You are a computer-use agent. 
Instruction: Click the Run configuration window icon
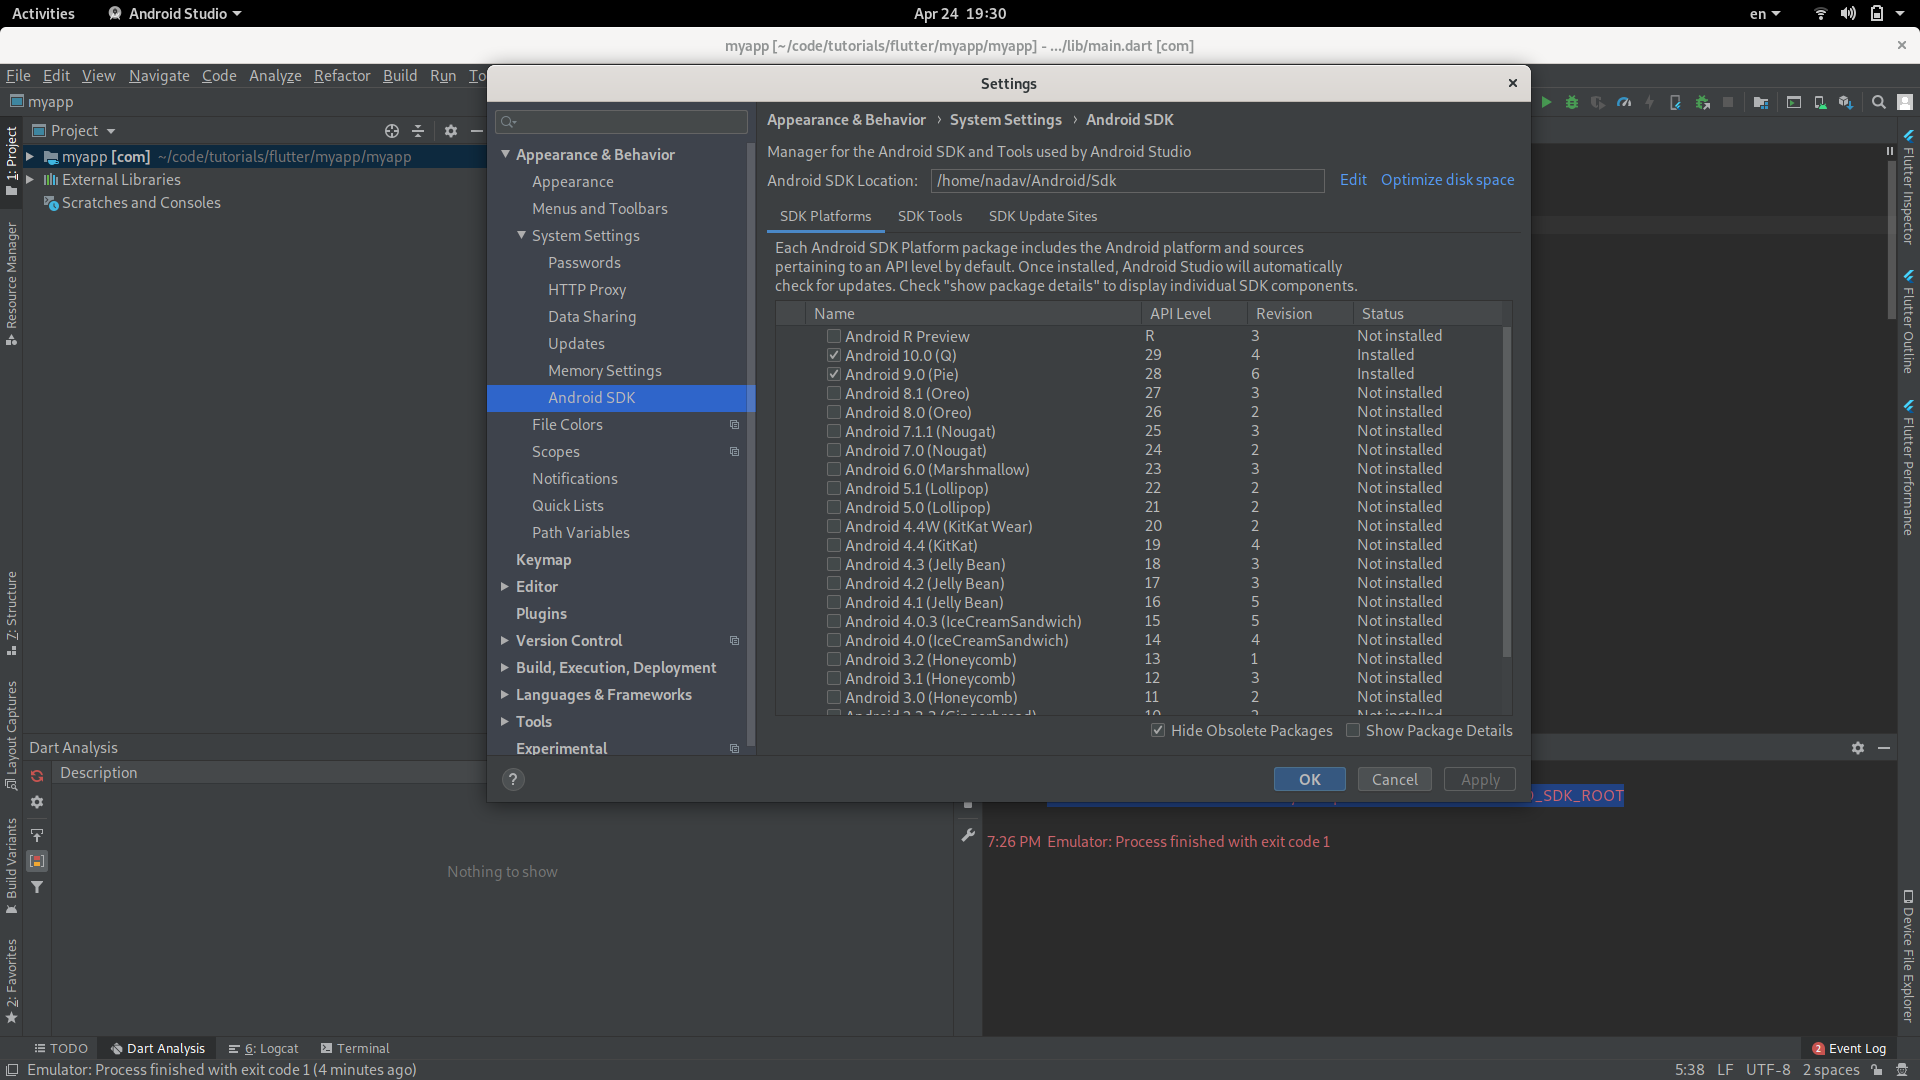[1794, 102]
